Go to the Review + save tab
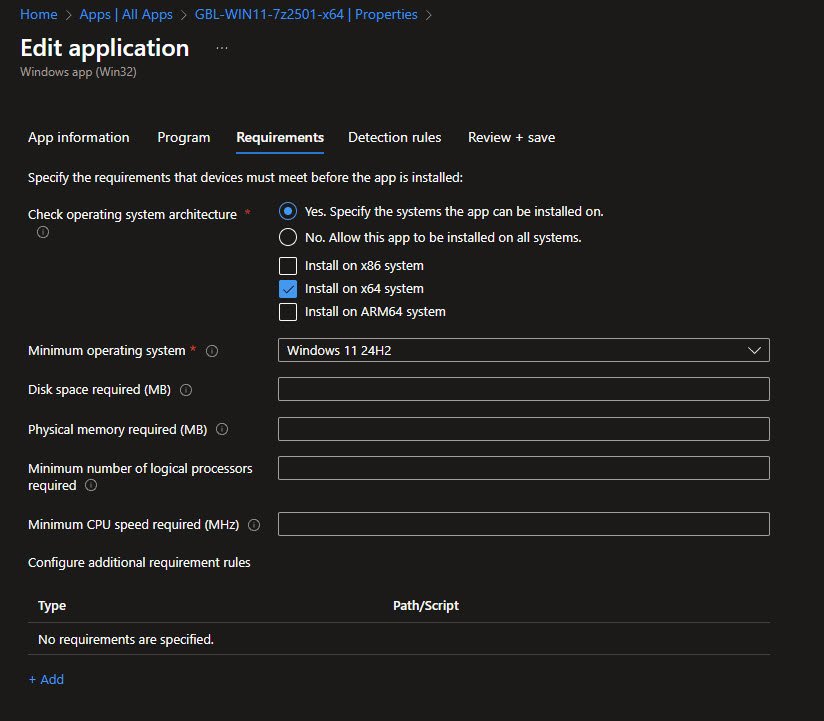This screenshot has height=721, width=824. (x=511, y=137)
